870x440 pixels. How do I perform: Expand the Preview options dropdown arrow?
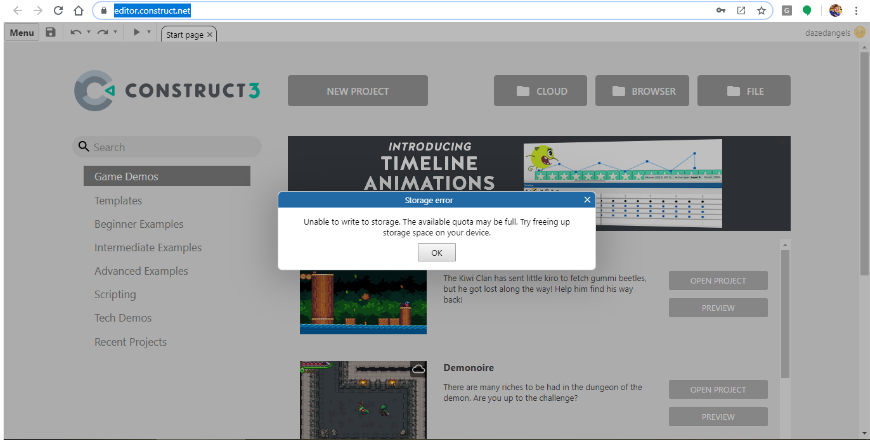[x=149, y=32]
